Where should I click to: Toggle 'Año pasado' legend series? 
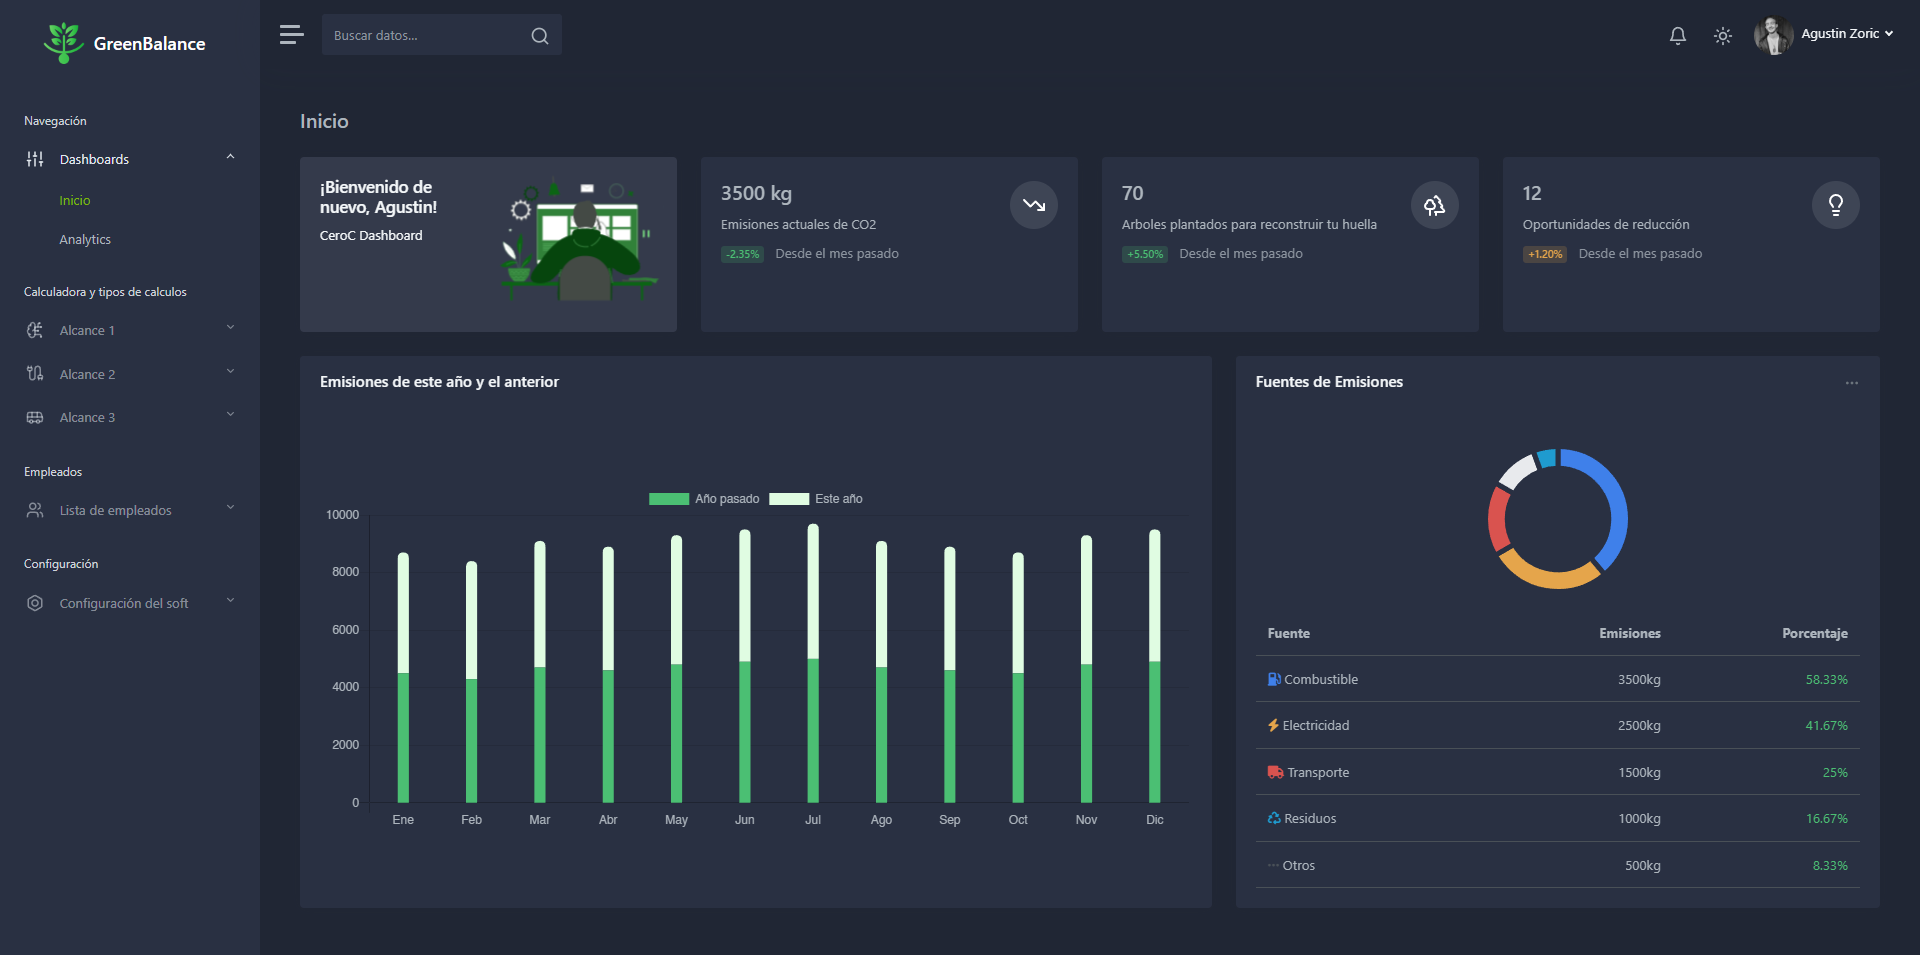(x=704, y=499)
